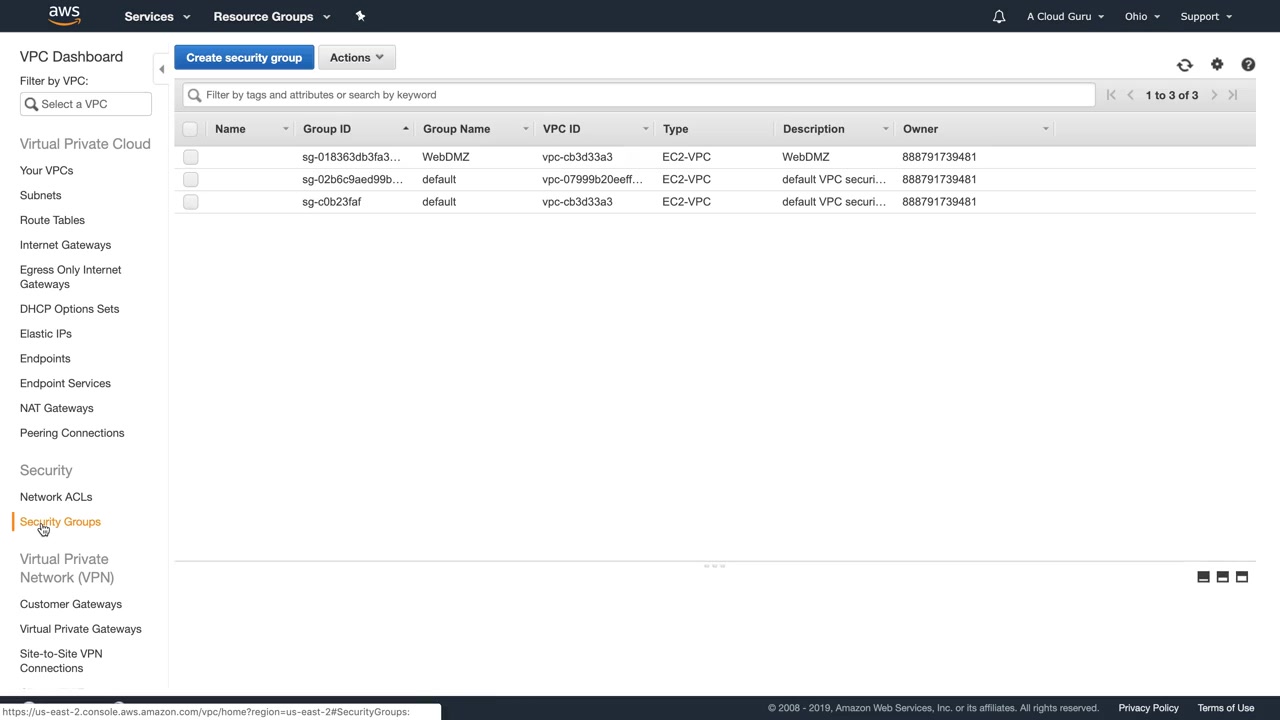Image resolution: width=1280 pixels, height=720 pixels.
Task: Open DHCP Options Sets in sidebar
Action: coord(69,309)
